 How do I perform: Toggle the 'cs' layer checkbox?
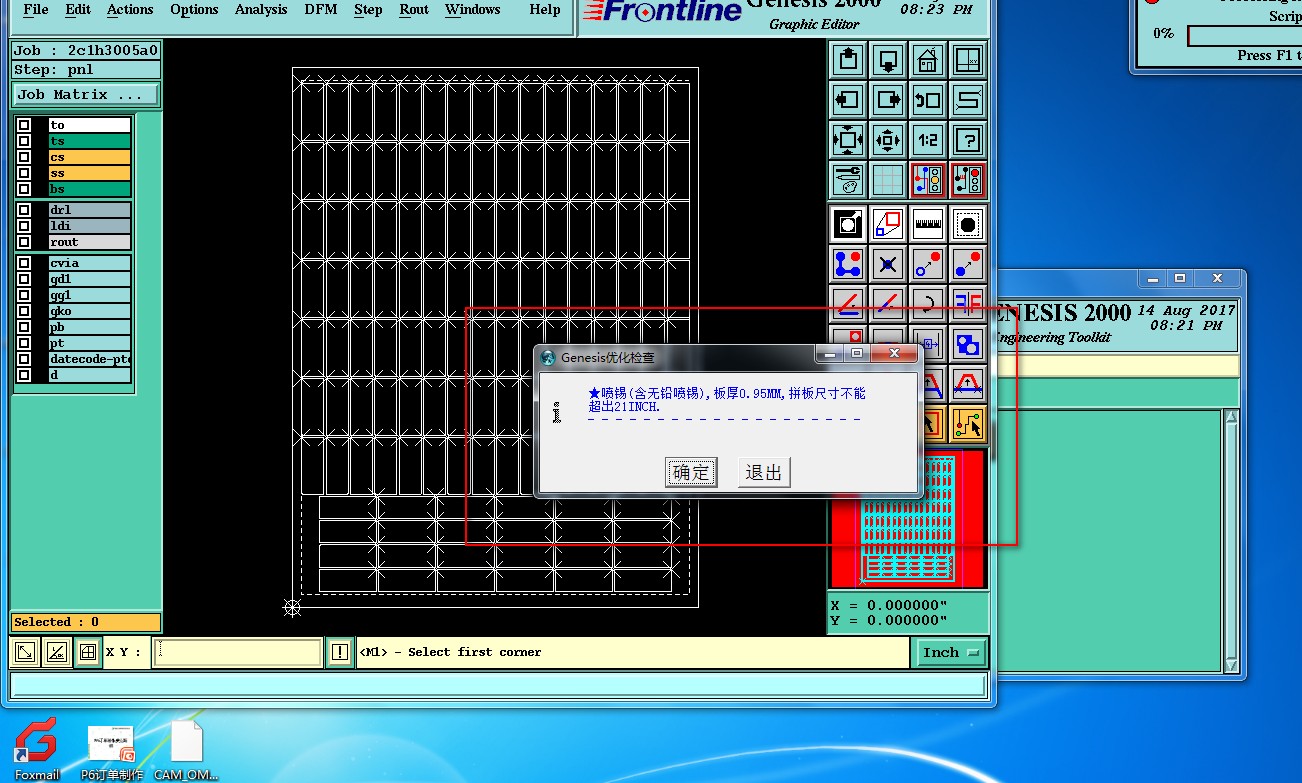24,157
